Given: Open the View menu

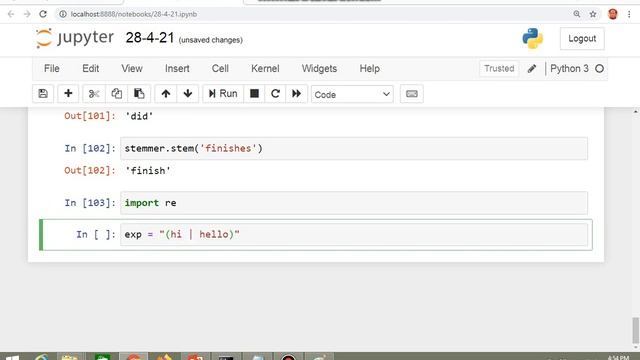Looking at the screenshot, I should pos(132,69).
